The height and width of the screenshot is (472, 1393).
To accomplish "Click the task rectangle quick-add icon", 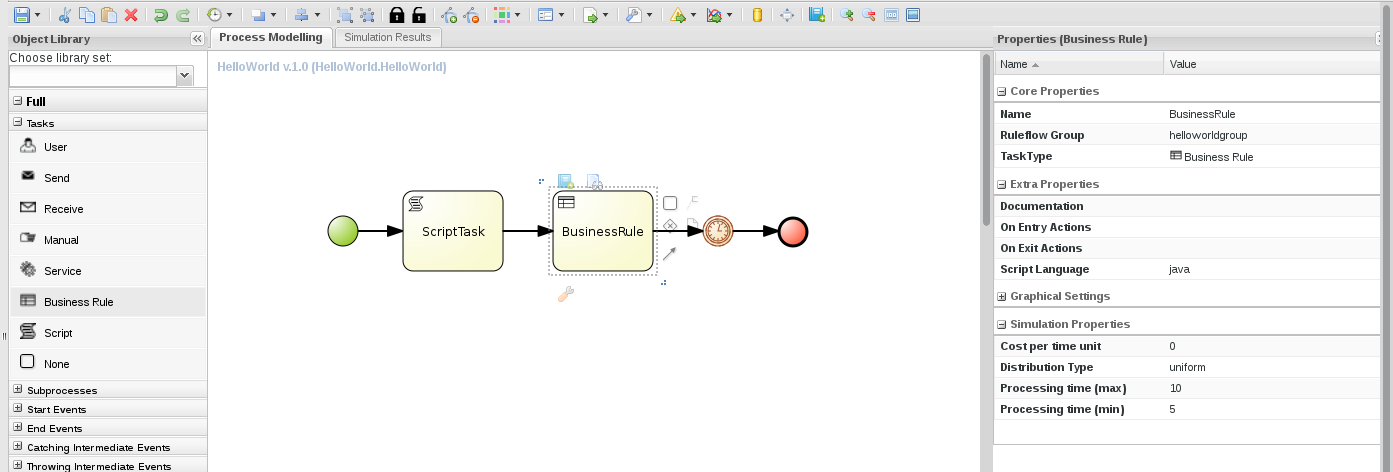I will (670, 203).
